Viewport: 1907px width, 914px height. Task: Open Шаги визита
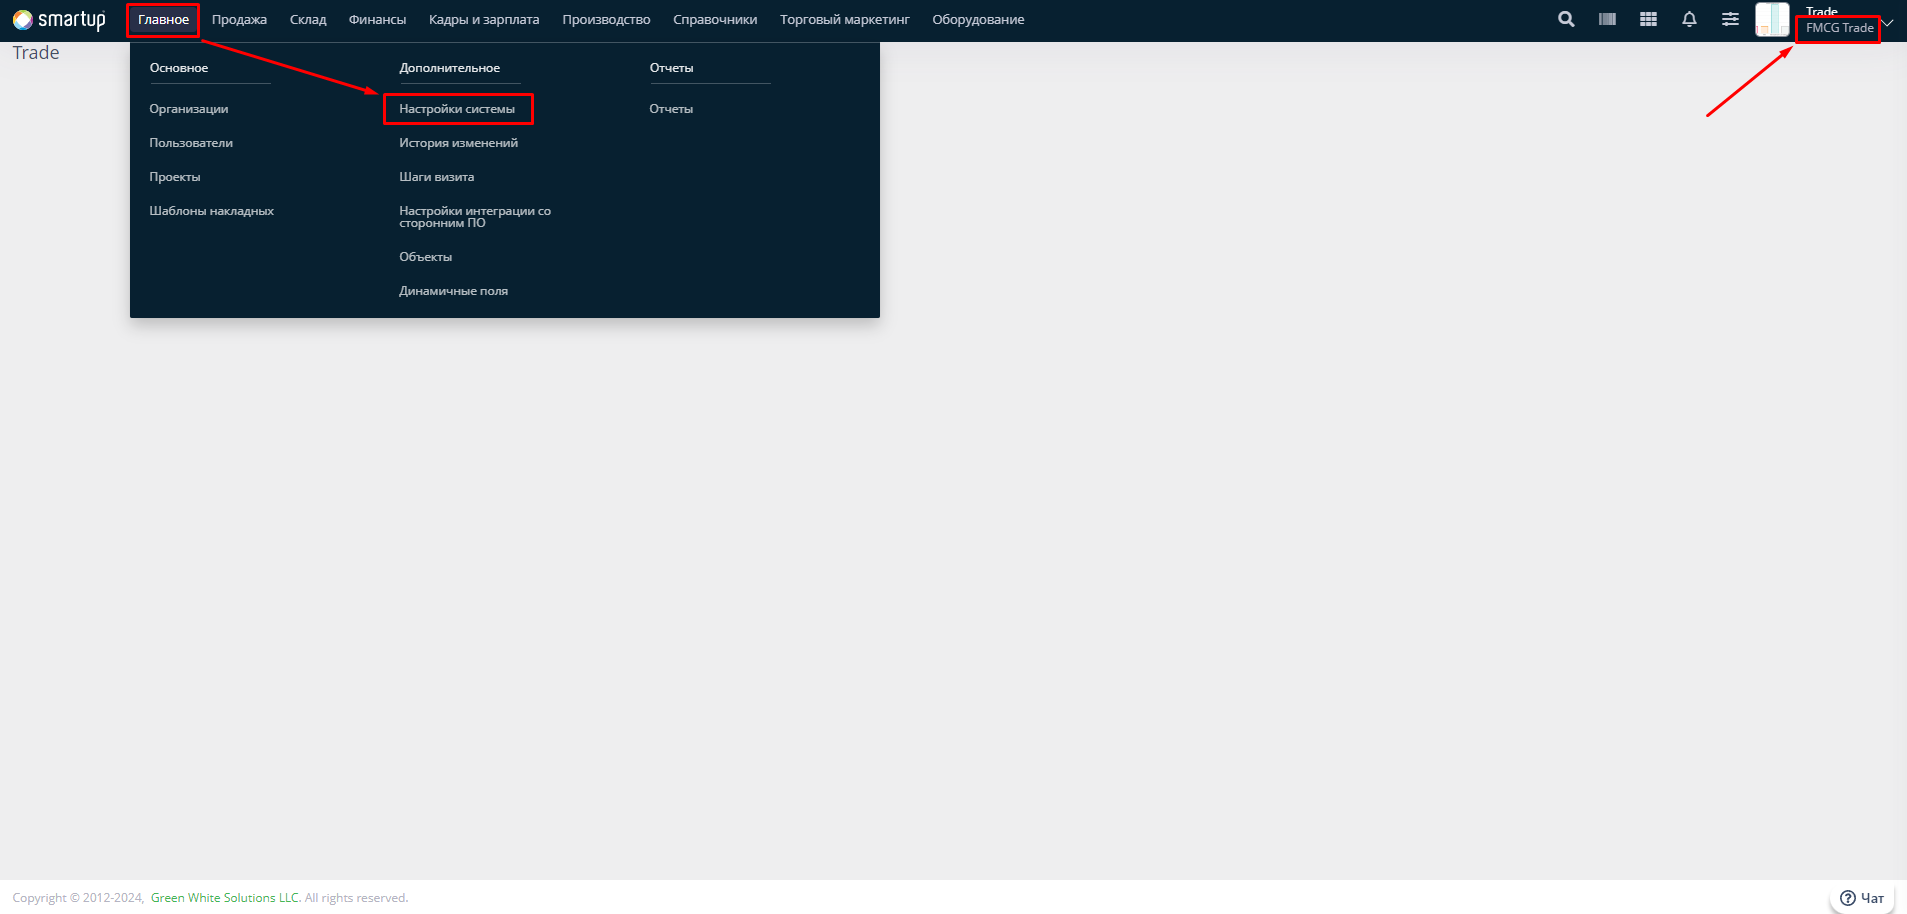436,177
